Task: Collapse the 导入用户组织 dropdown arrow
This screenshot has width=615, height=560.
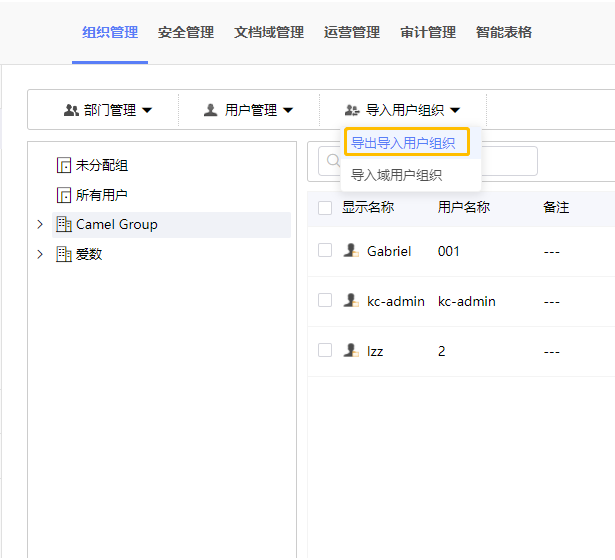Action: [x=455, y=110]
